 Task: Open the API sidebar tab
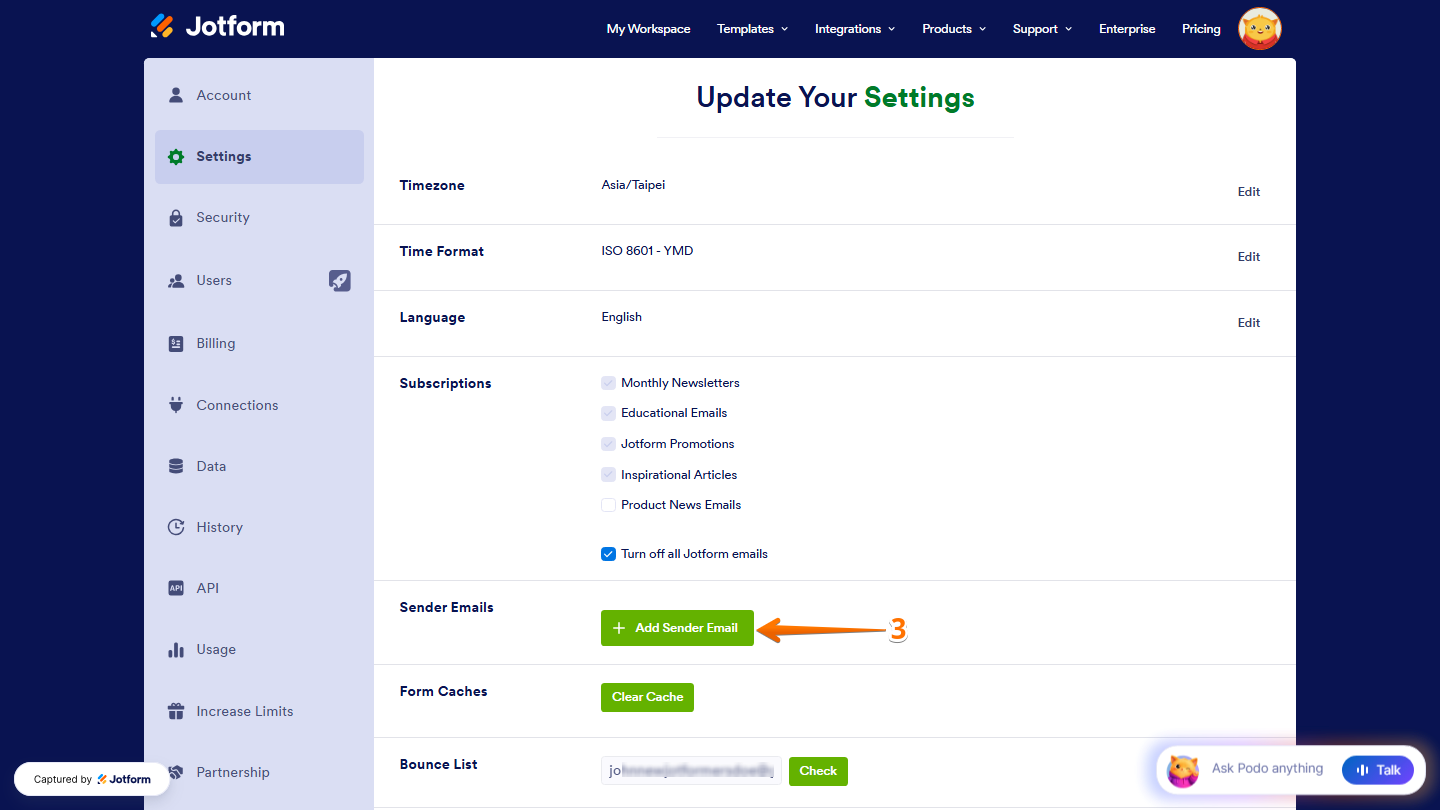pos(259,588)
